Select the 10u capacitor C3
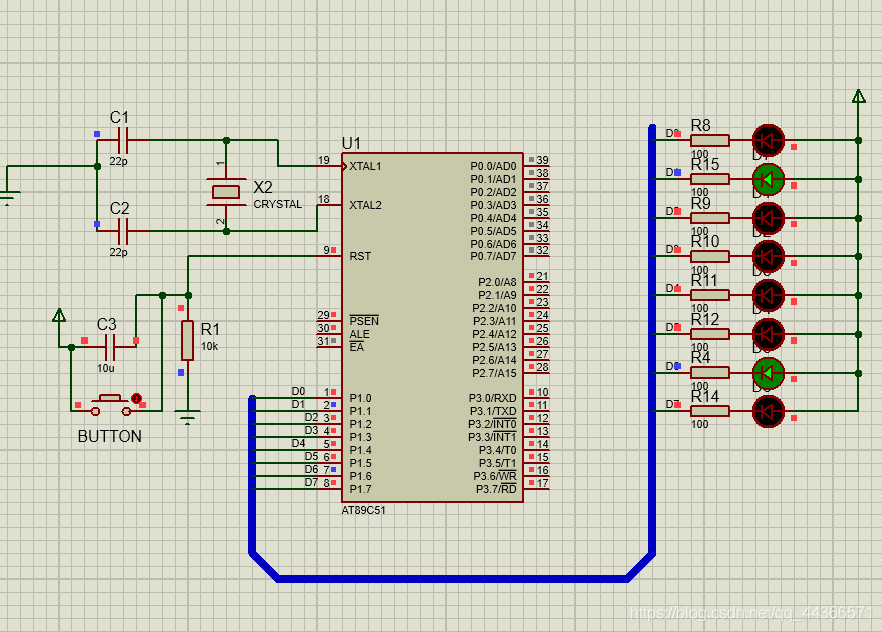Image resolution: width=882 pixels, height=632 pixels. (x=111, y=348)
